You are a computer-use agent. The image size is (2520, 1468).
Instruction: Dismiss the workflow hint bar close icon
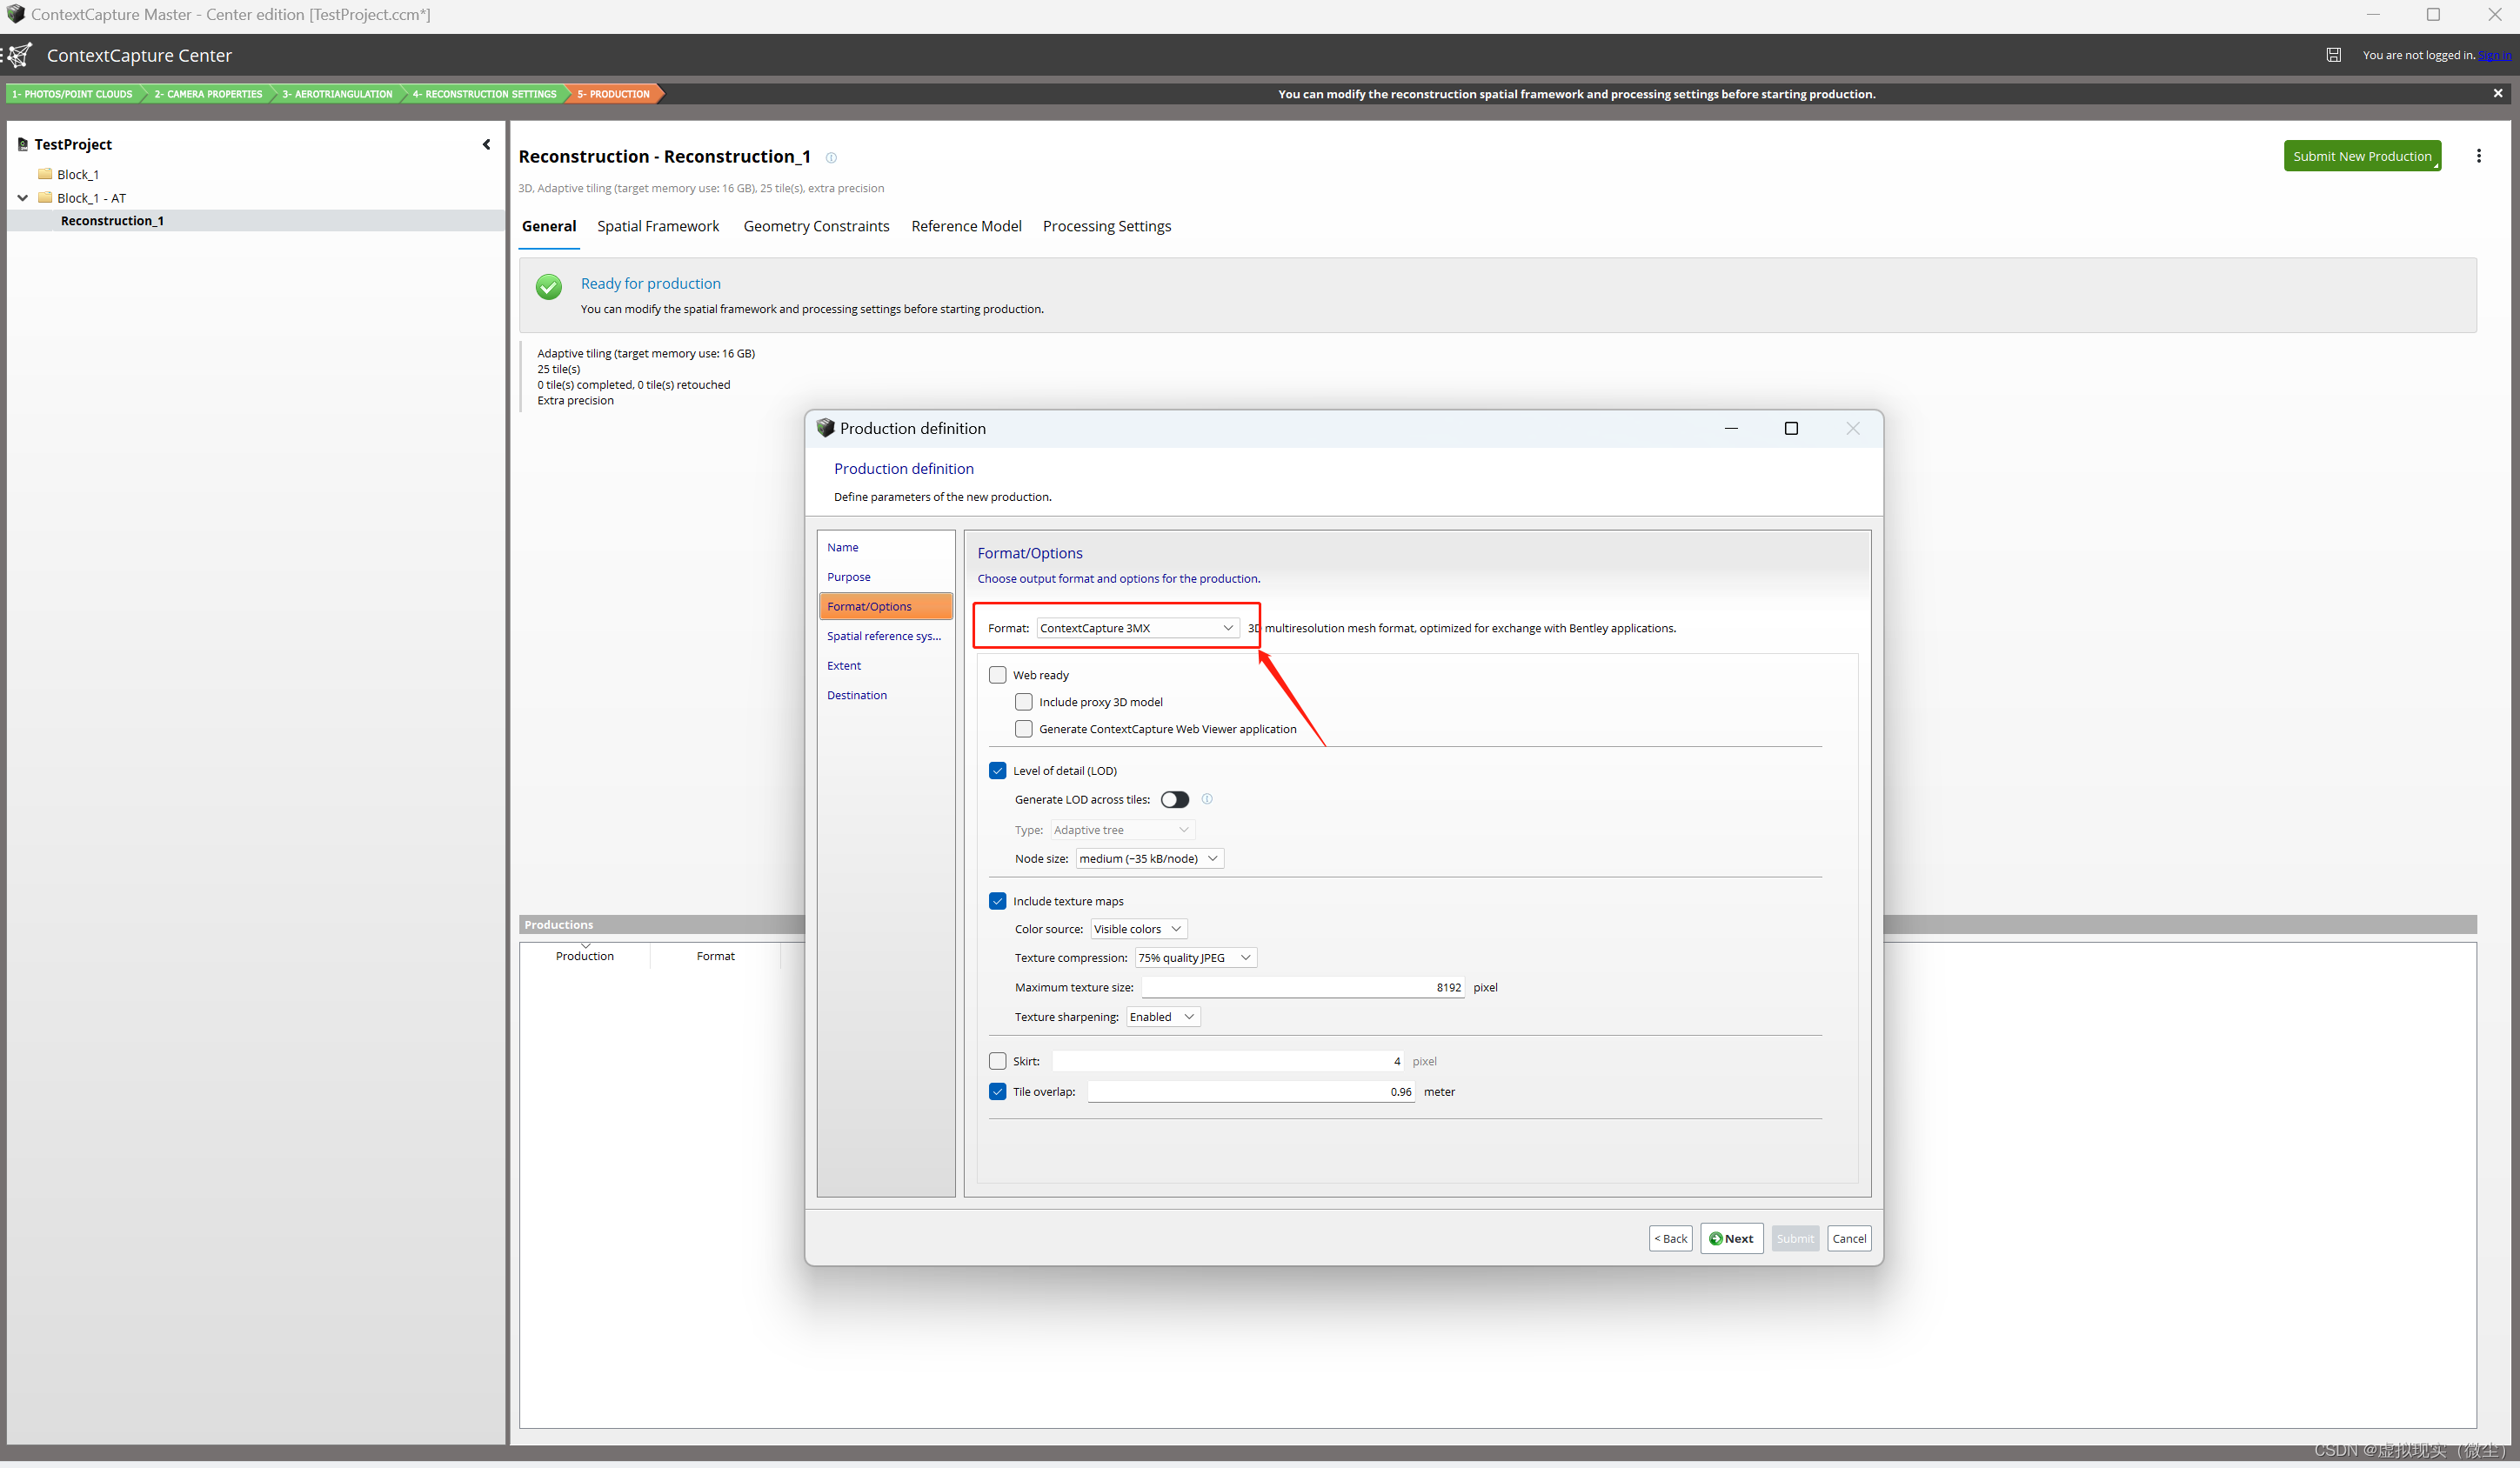[2498, 93]
